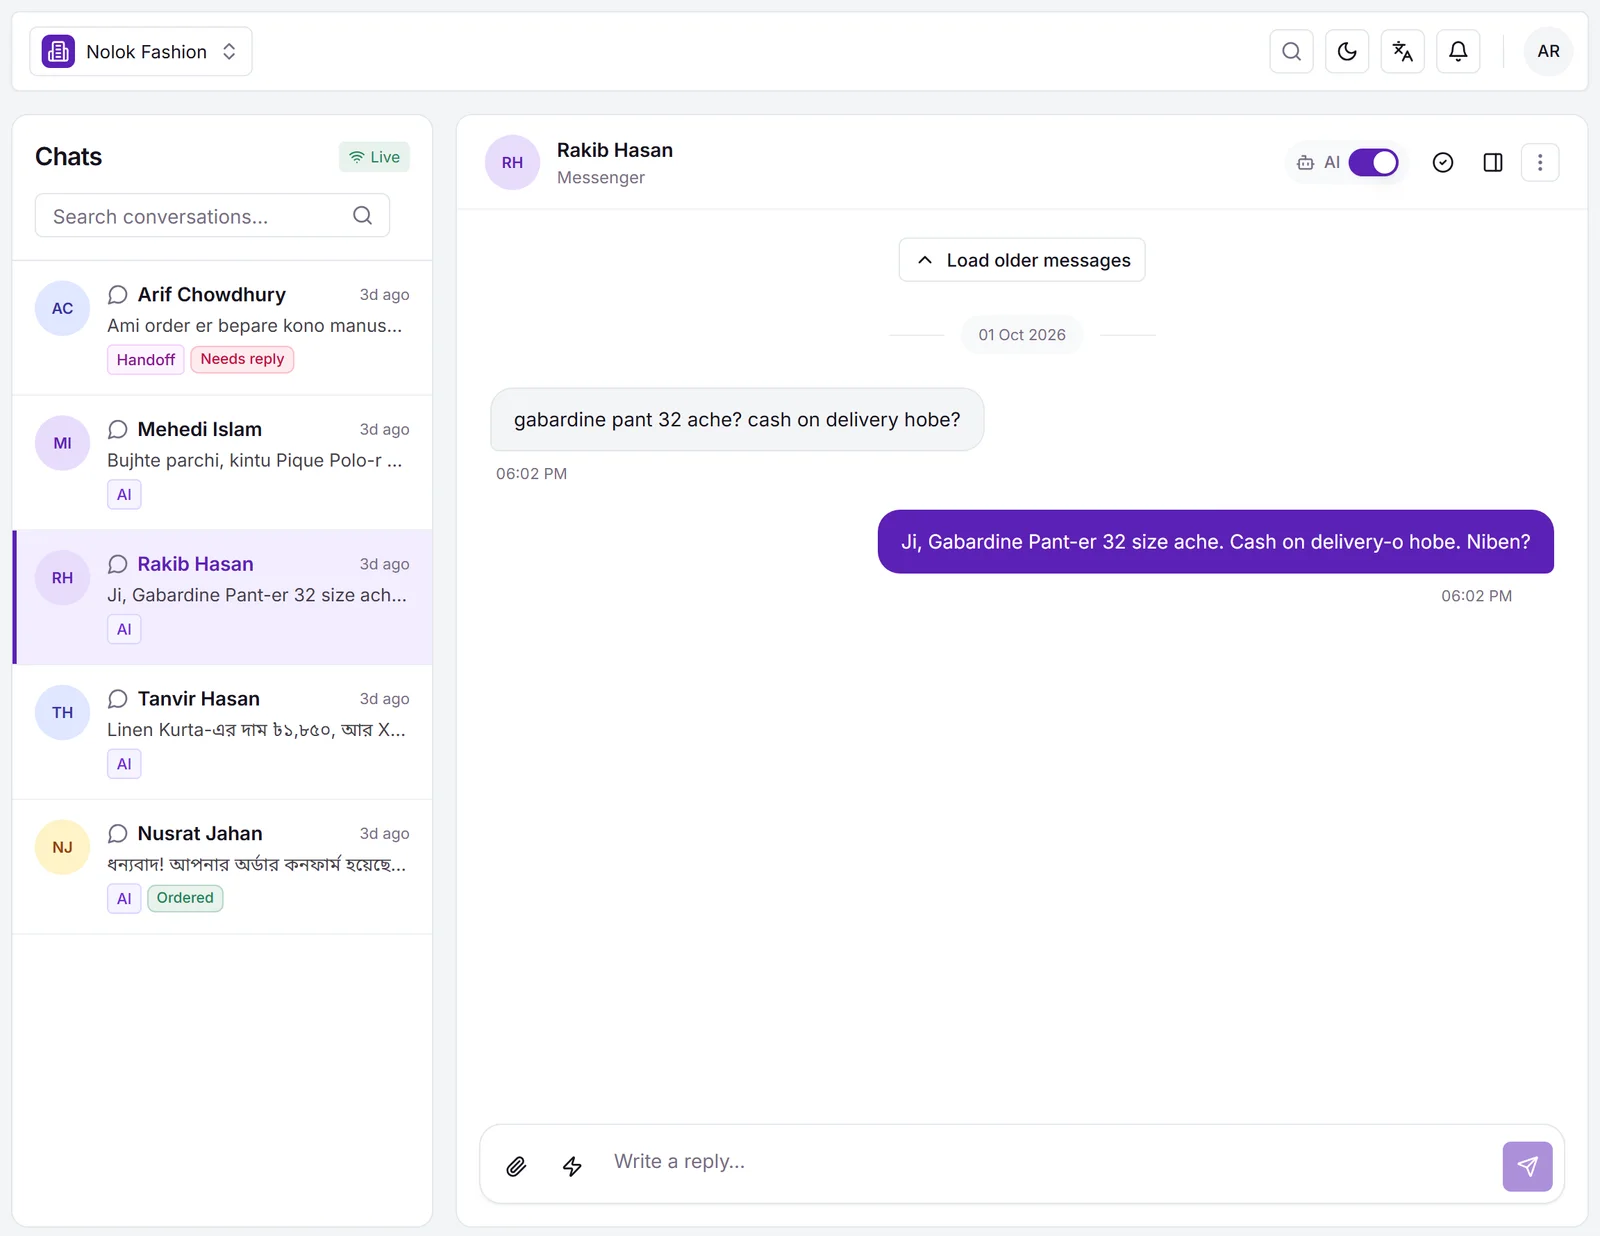Click the magnifier in Search conversations box
This screenshot has height=1236, width=1600.
point(362,216)
